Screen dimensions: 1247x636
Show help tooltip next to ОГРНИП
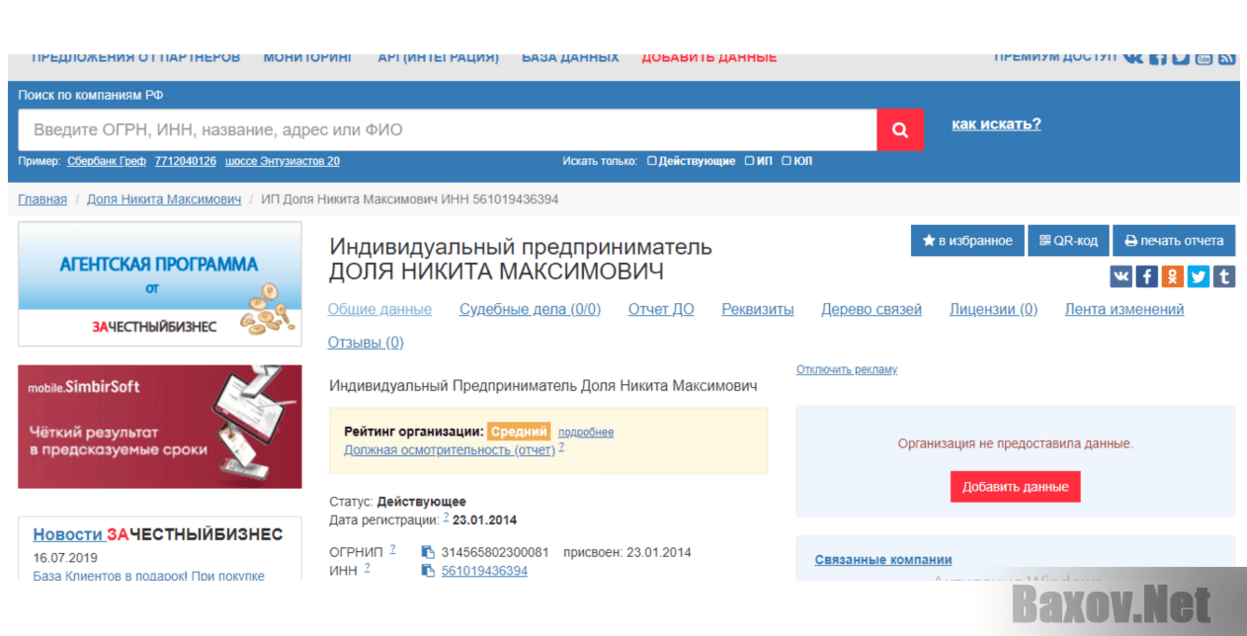pyautogui.click(x=393, y=549)
